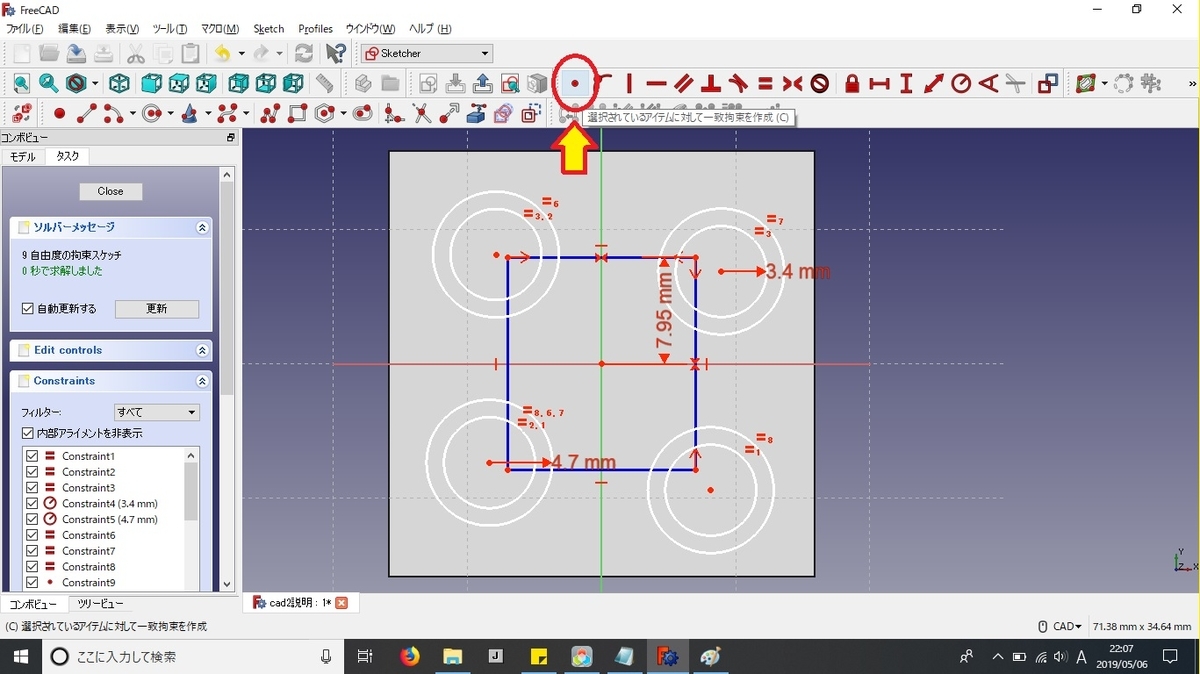
Task: Select the lock constraint tool
Action: point(852,84)
